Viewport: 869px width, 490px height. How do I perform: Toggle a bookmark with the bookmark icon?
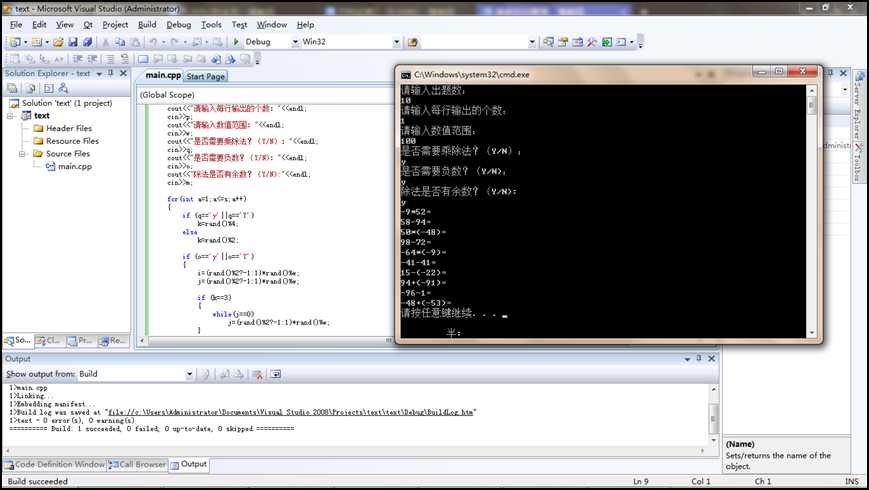coord(143,59)
